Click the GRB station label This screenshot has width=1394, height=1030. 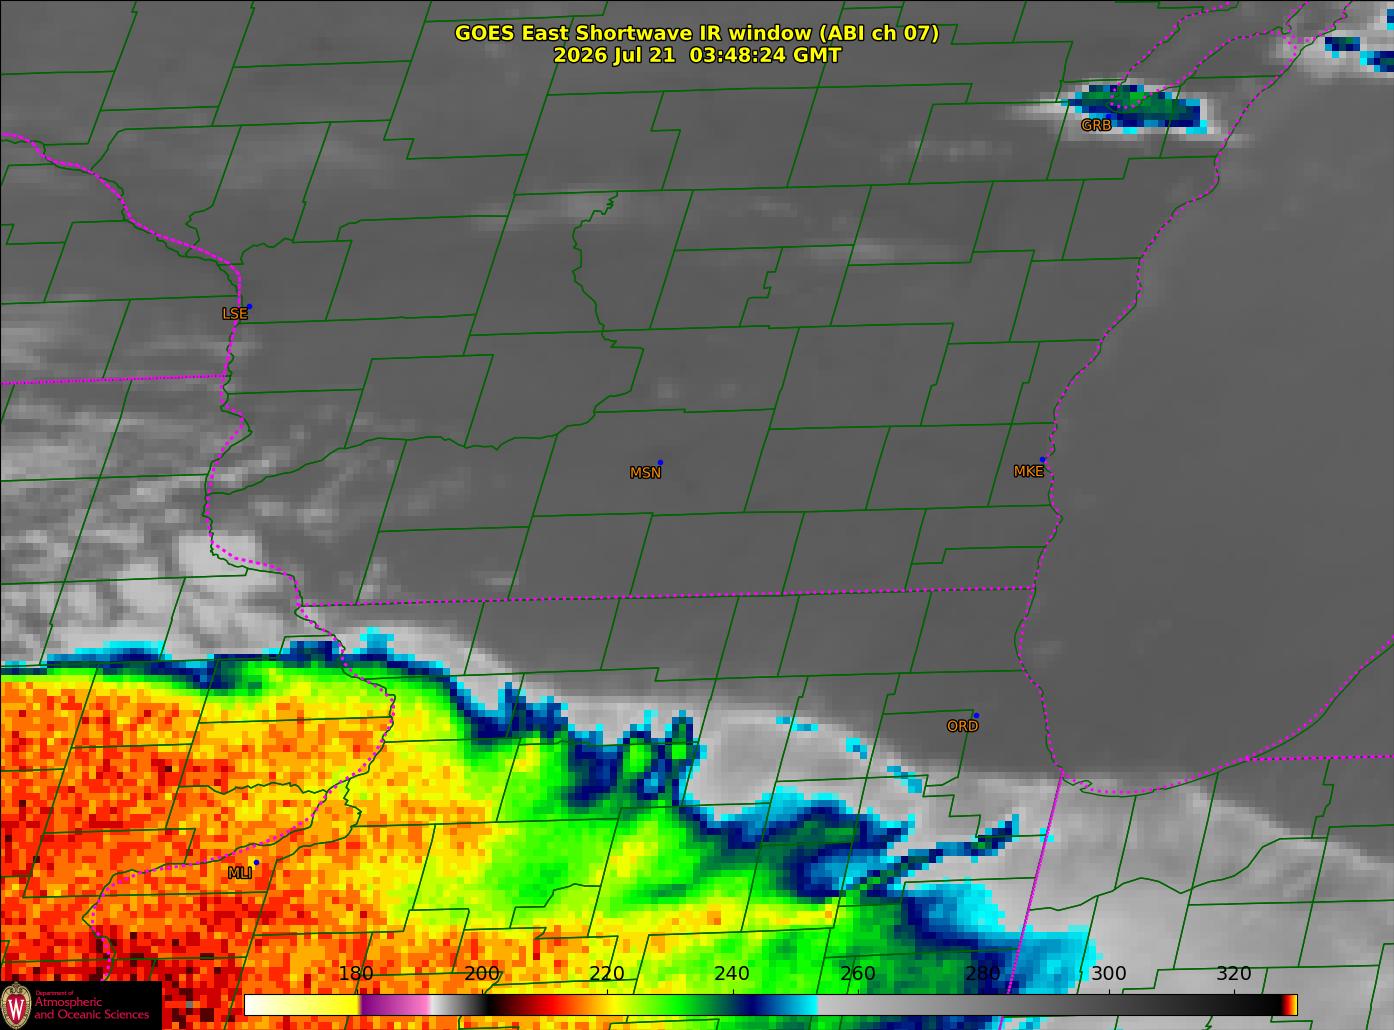tap(1096, 126)
